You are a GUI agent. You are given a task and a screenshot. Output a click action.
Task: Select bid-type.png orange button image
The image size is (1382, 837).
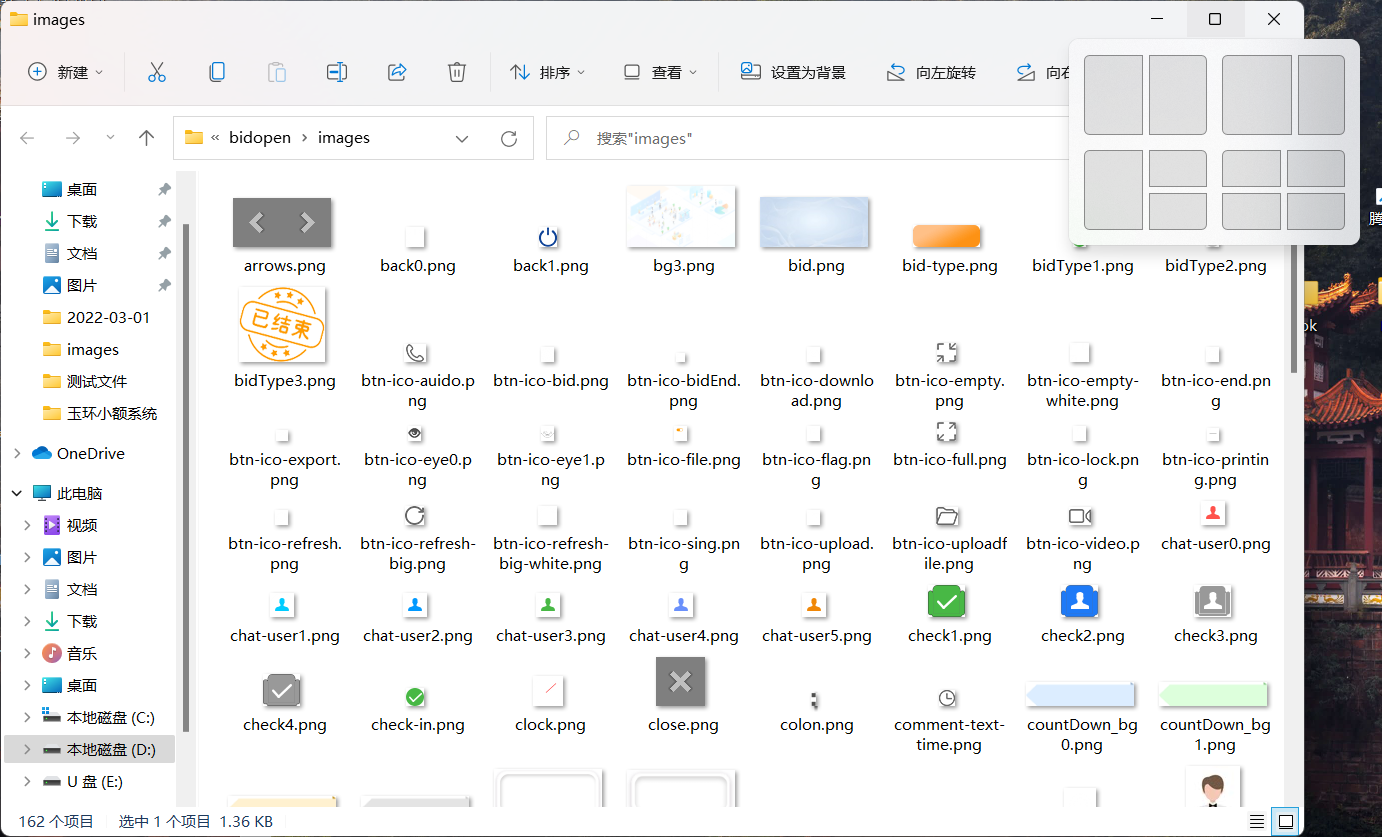click(x=947, y=236)
